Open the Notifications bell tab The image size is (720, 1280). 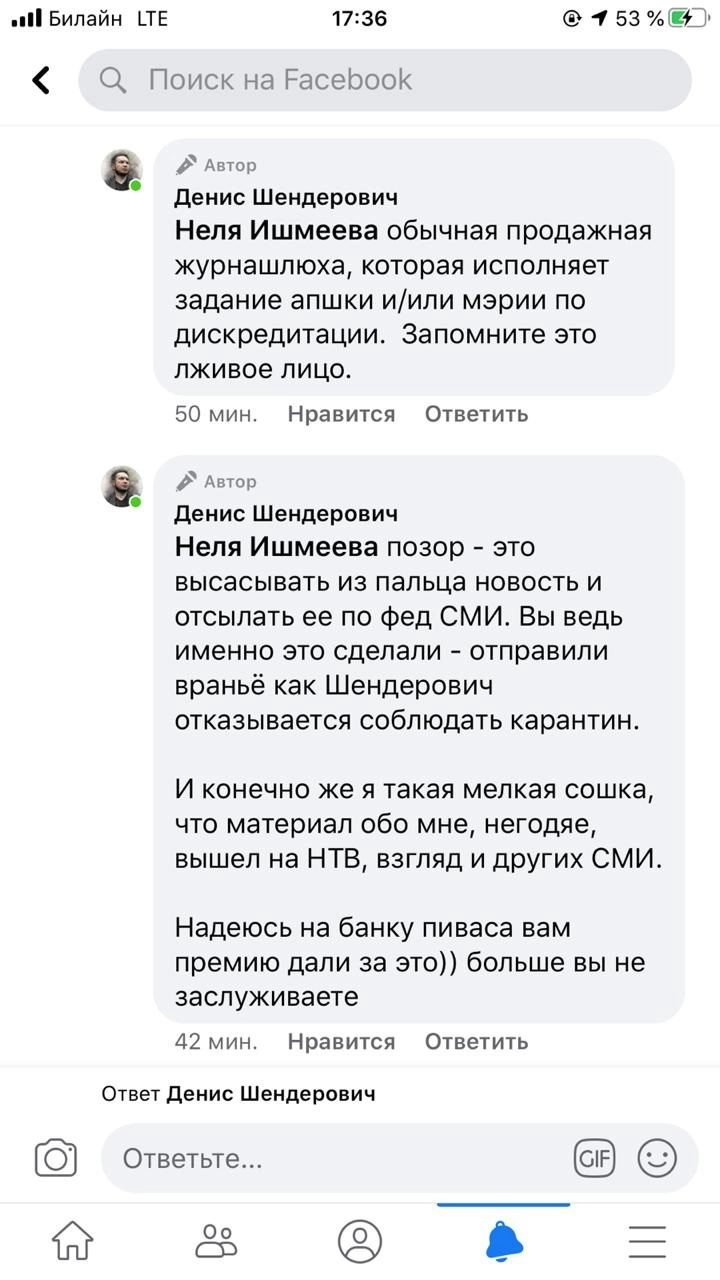pos(504,1241)
